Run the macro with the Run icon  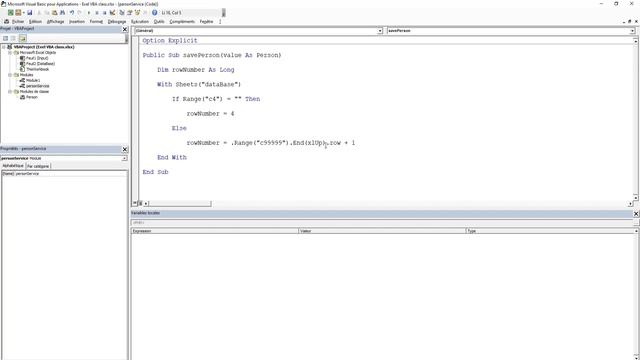[89, 13]
